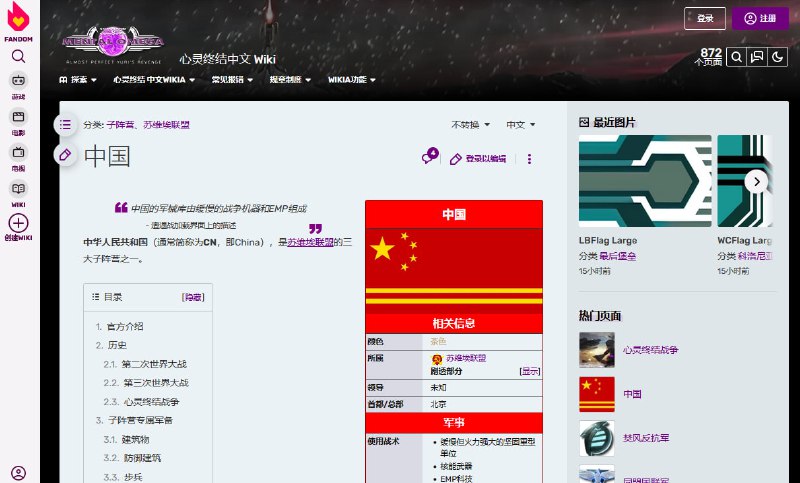Click the 焚风反抗军 emblem thumbnail
The width and height of the screenshot is (800, 483).
click(597, 438)
